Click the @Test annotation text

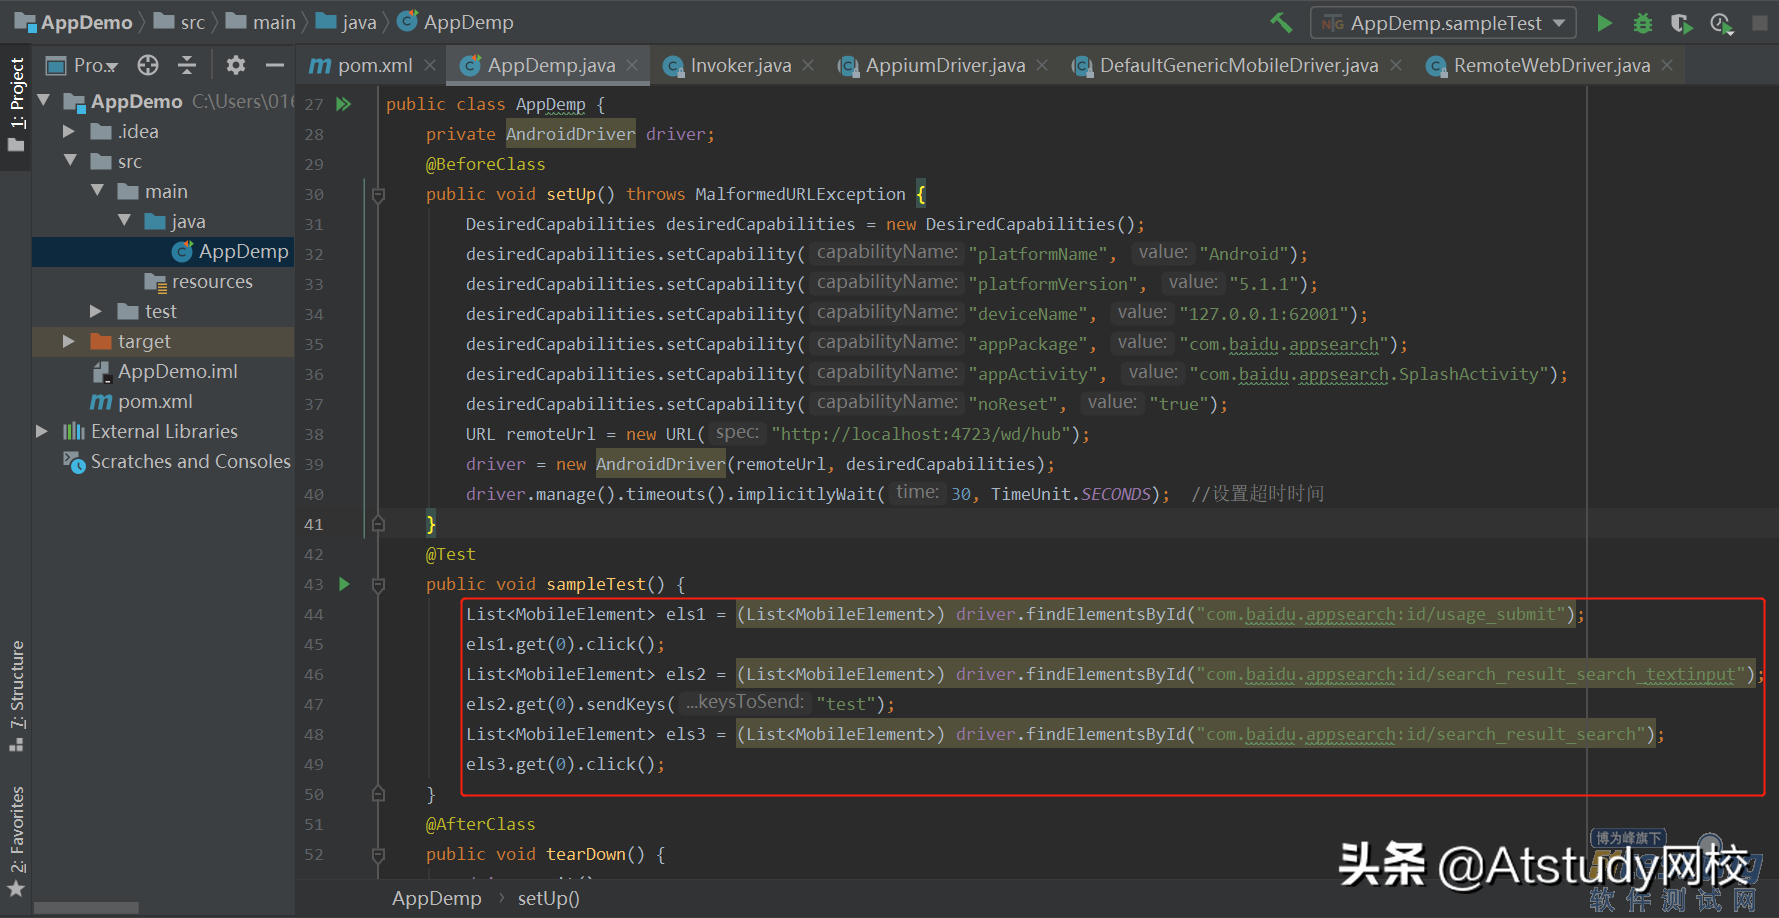[451, 554]
